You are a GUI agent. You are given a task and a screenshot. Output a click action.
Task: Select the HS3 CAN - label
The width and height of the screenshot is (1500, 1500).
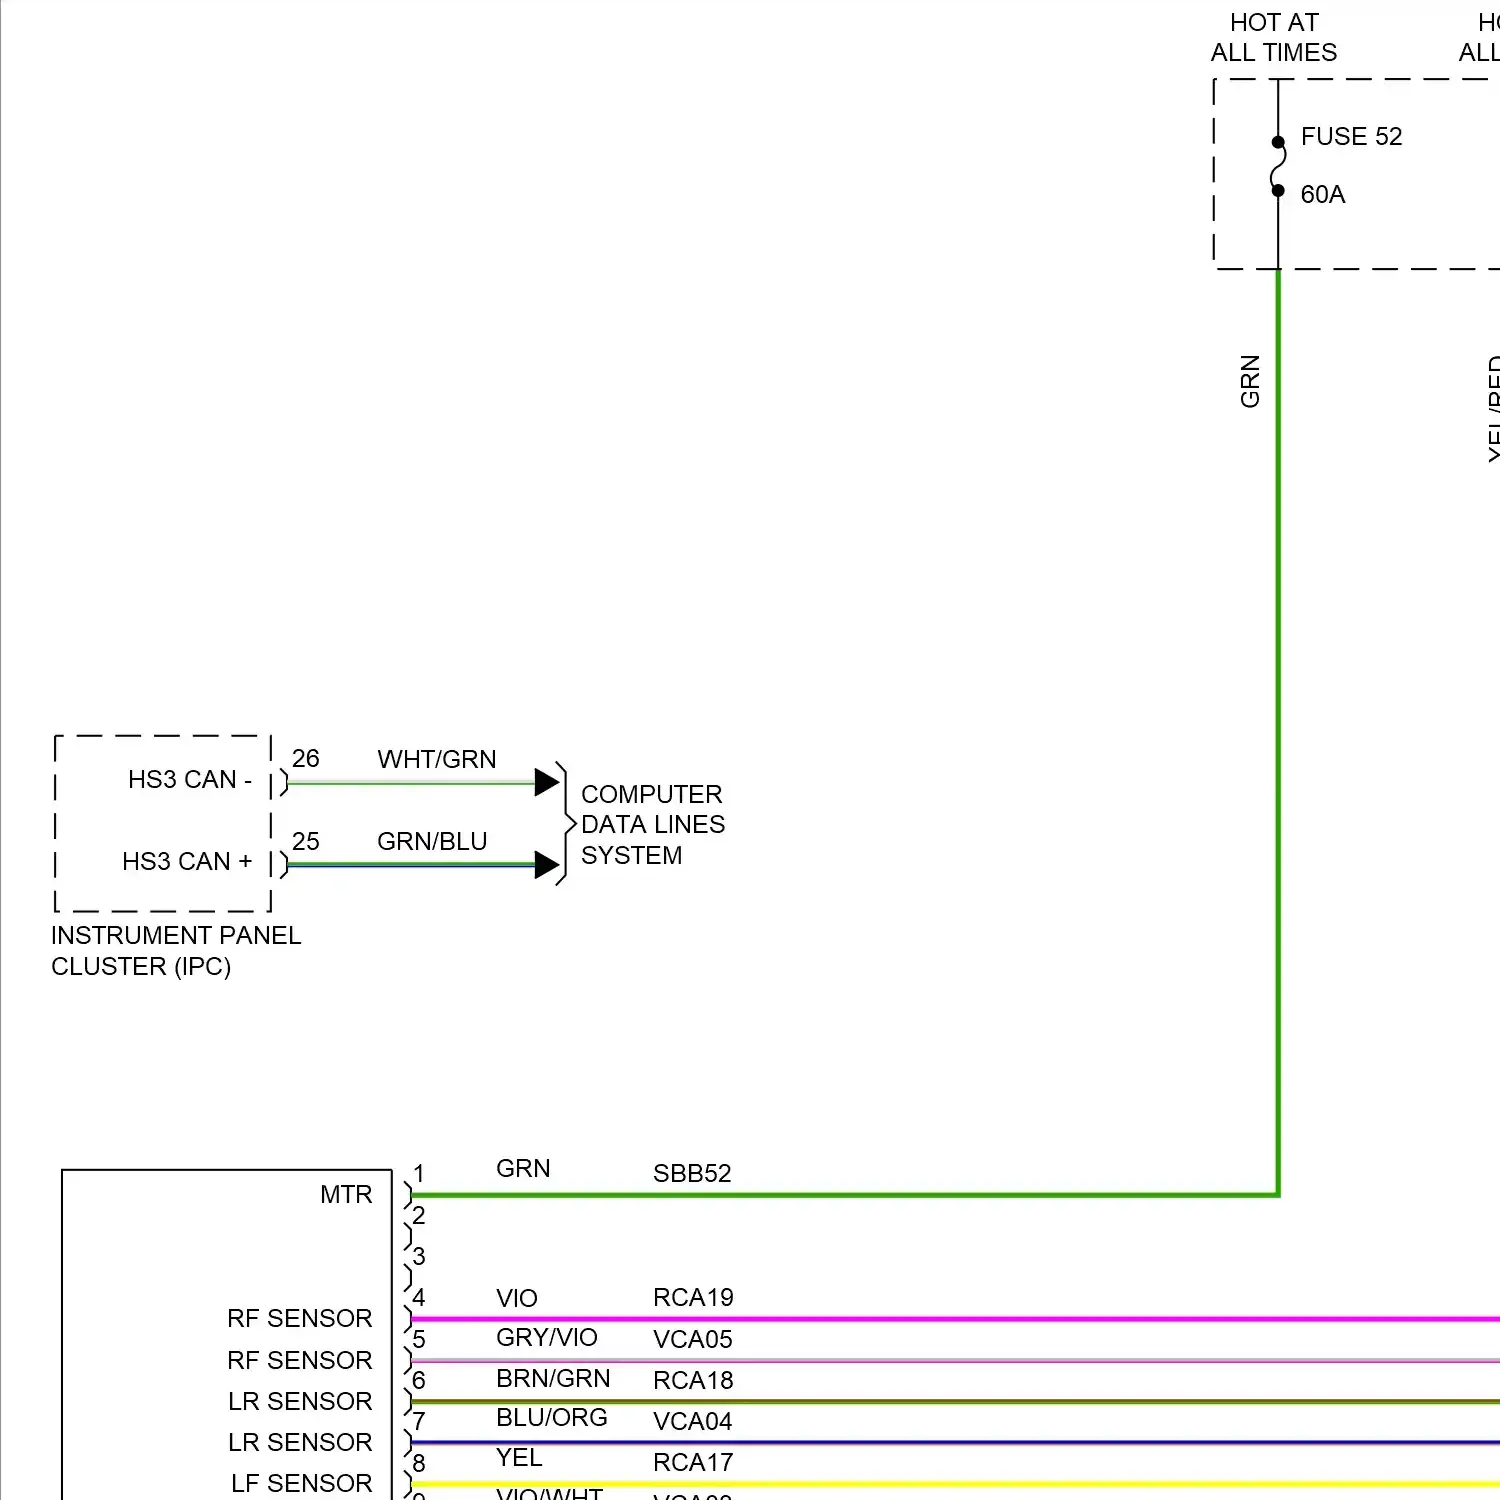point(190,779)
